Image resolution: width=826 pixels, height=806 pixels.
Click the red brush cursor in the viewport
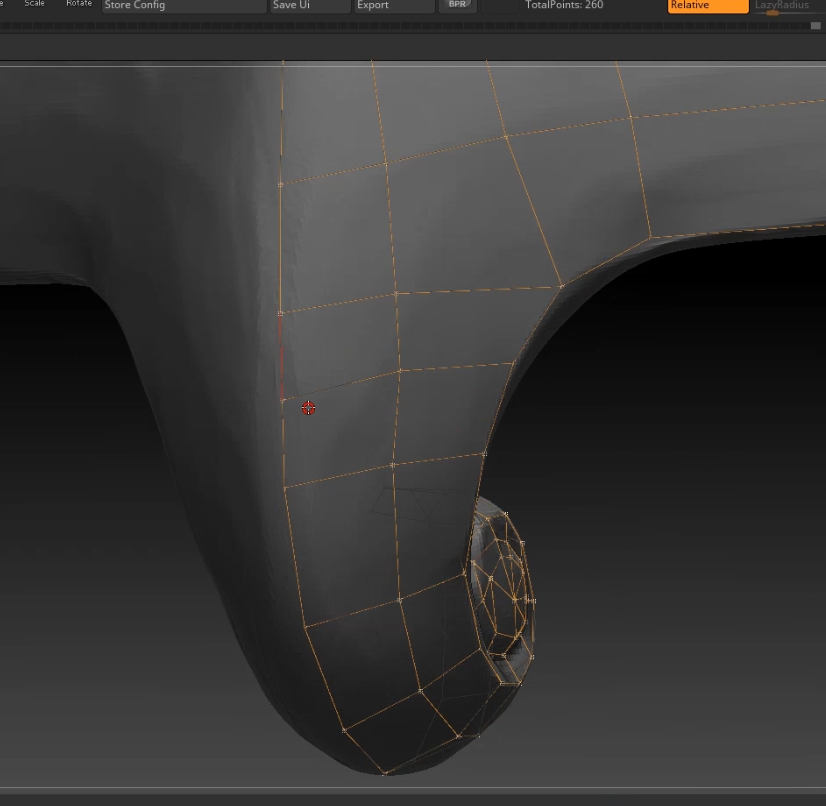pos(308,408)
